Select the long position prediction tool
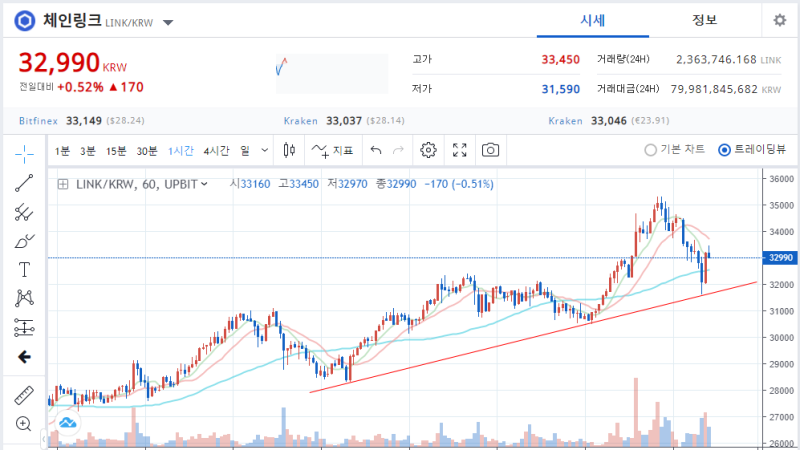This screenshot has width=800, height=450. (x=24, y=328)
